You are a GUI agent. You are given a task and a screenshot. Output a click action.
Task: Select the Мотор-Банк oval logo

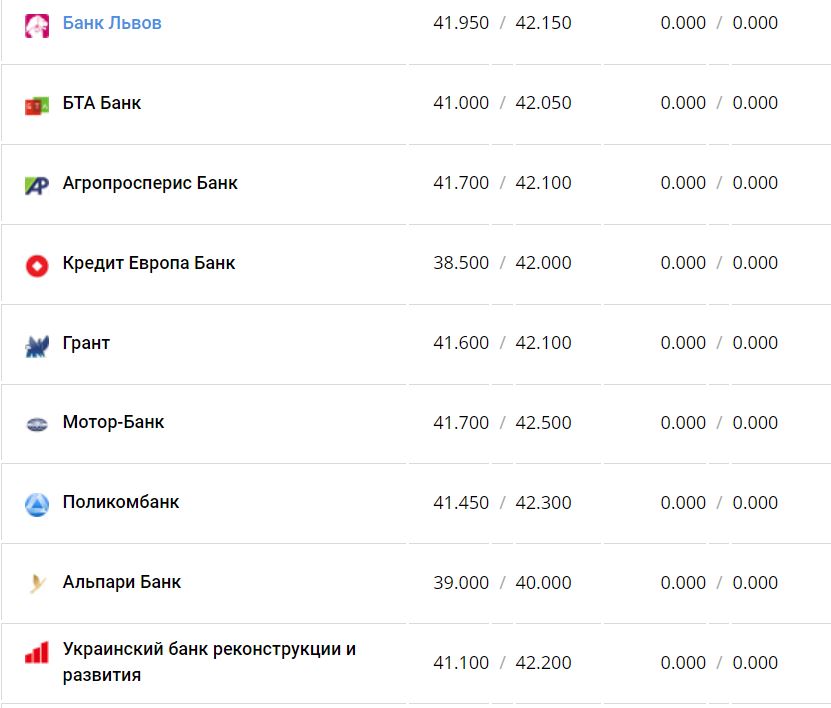click(x=38, y=422)
